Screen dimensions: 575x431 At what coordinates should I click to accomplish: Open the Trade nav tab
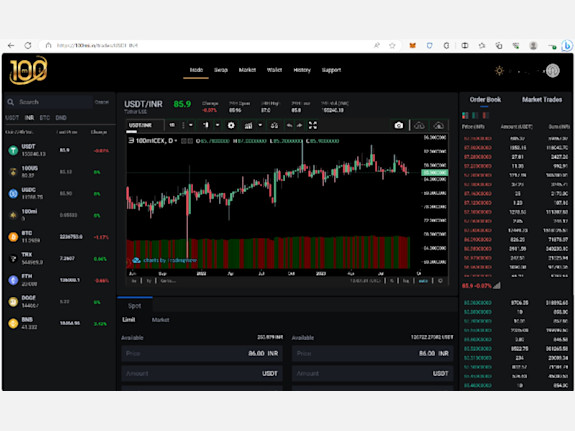(x=196, y=70)
